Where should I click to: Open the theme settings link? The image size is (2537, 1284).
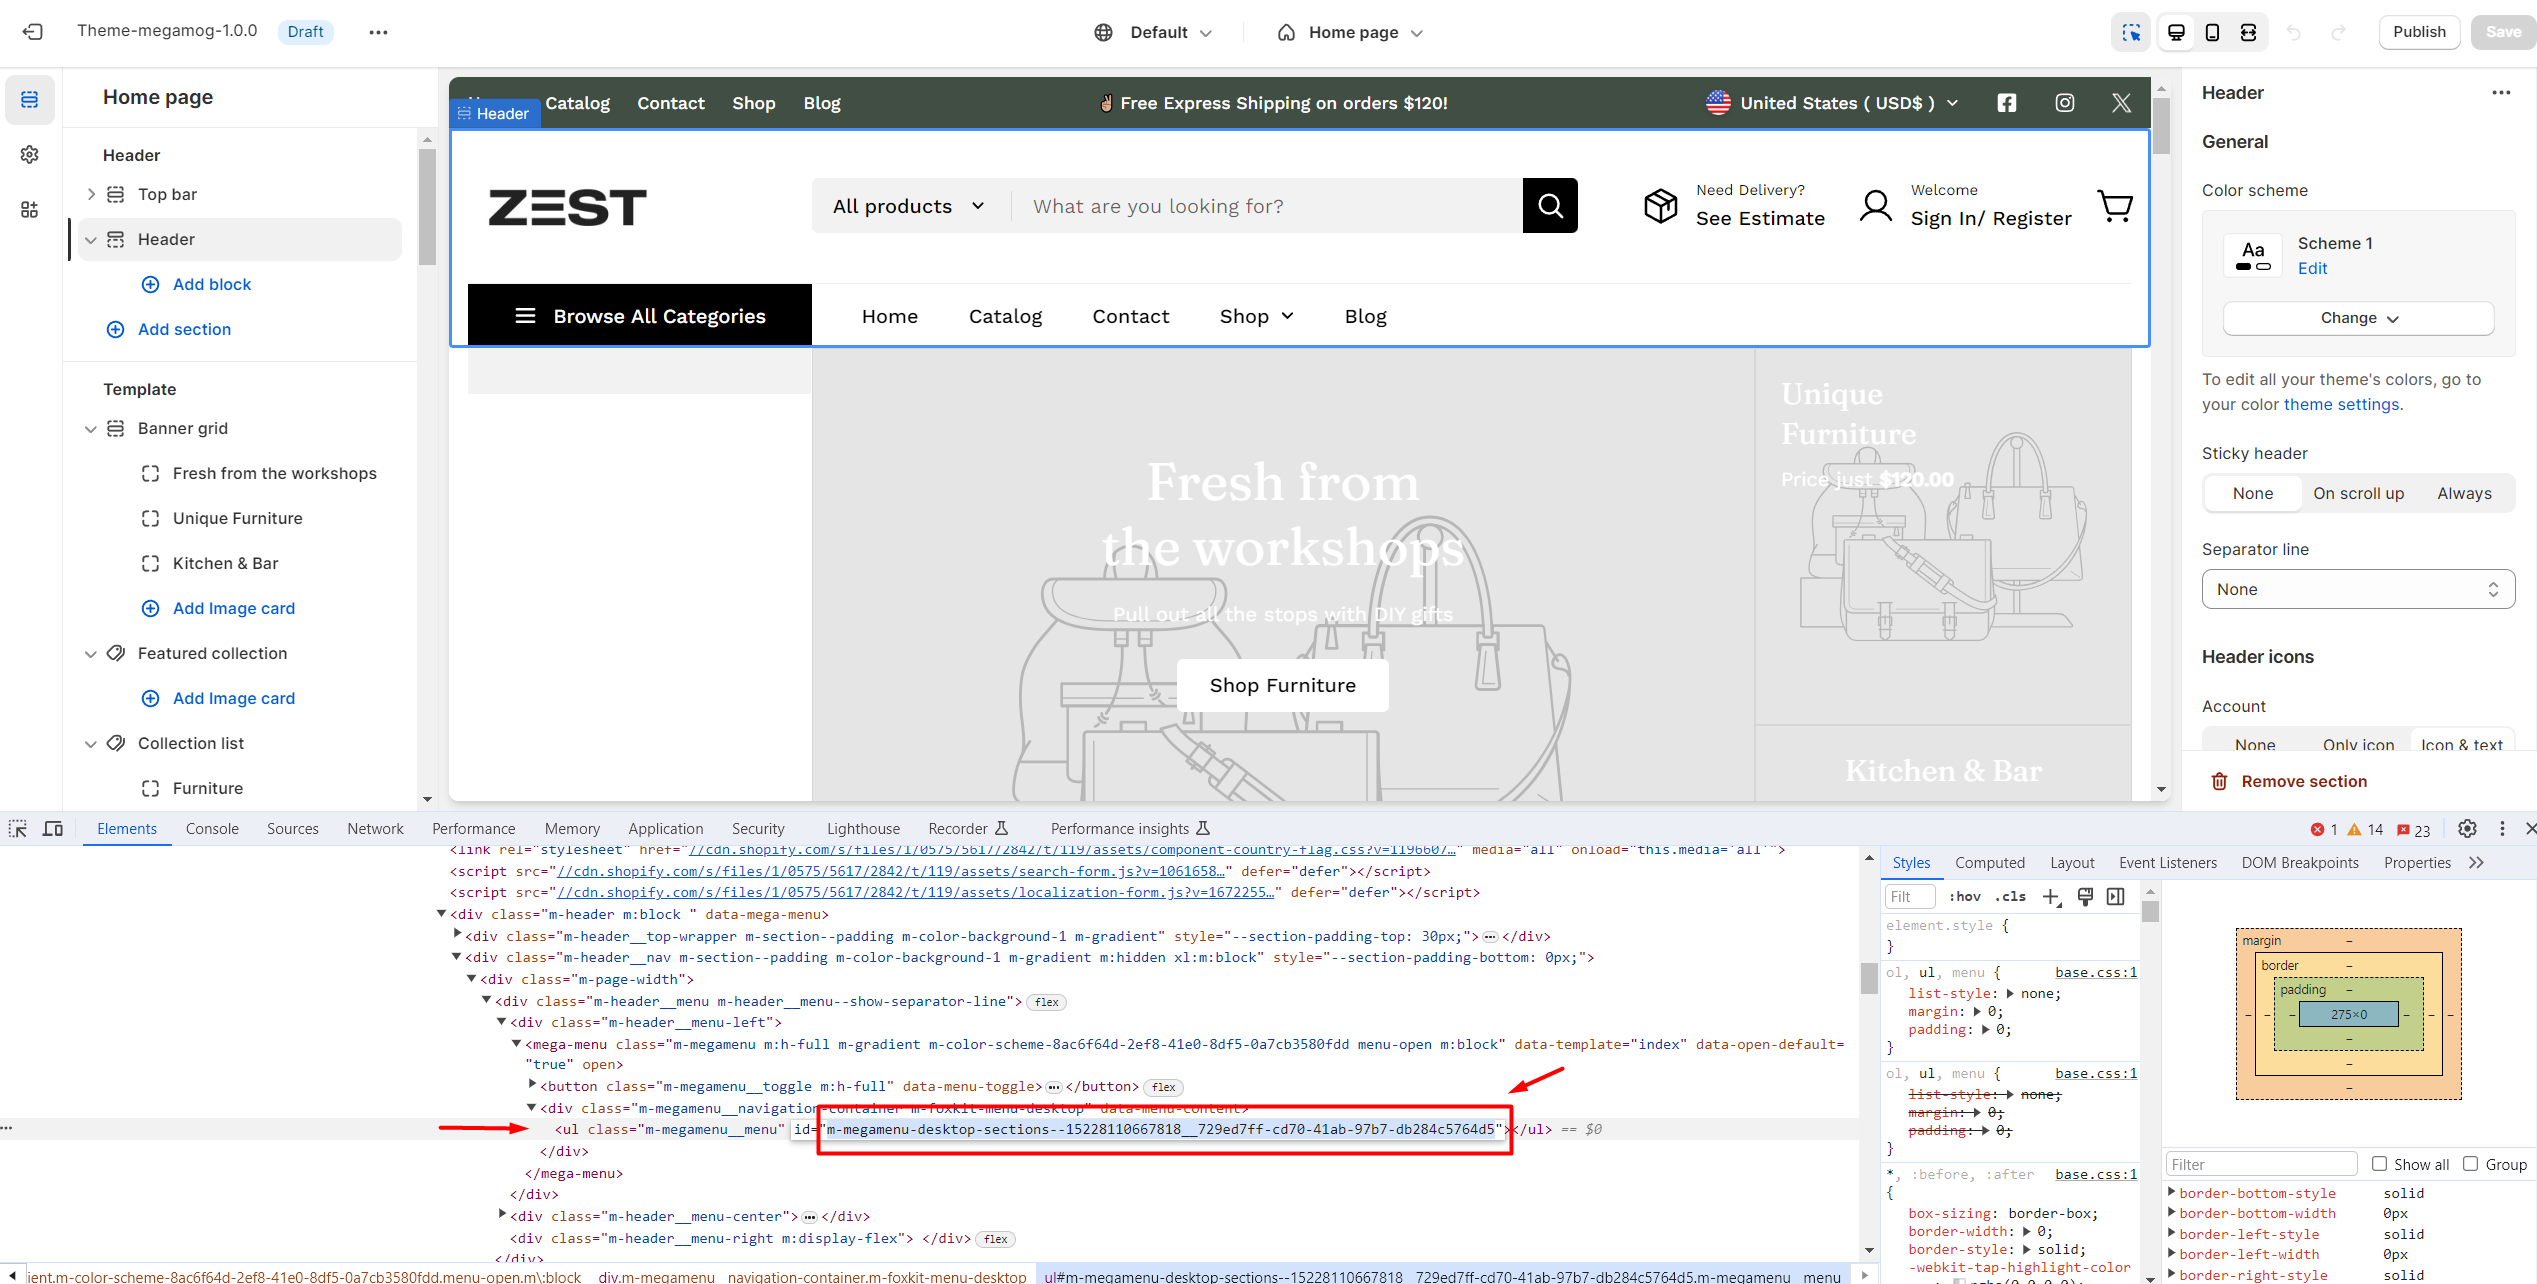pos(2341,404)
